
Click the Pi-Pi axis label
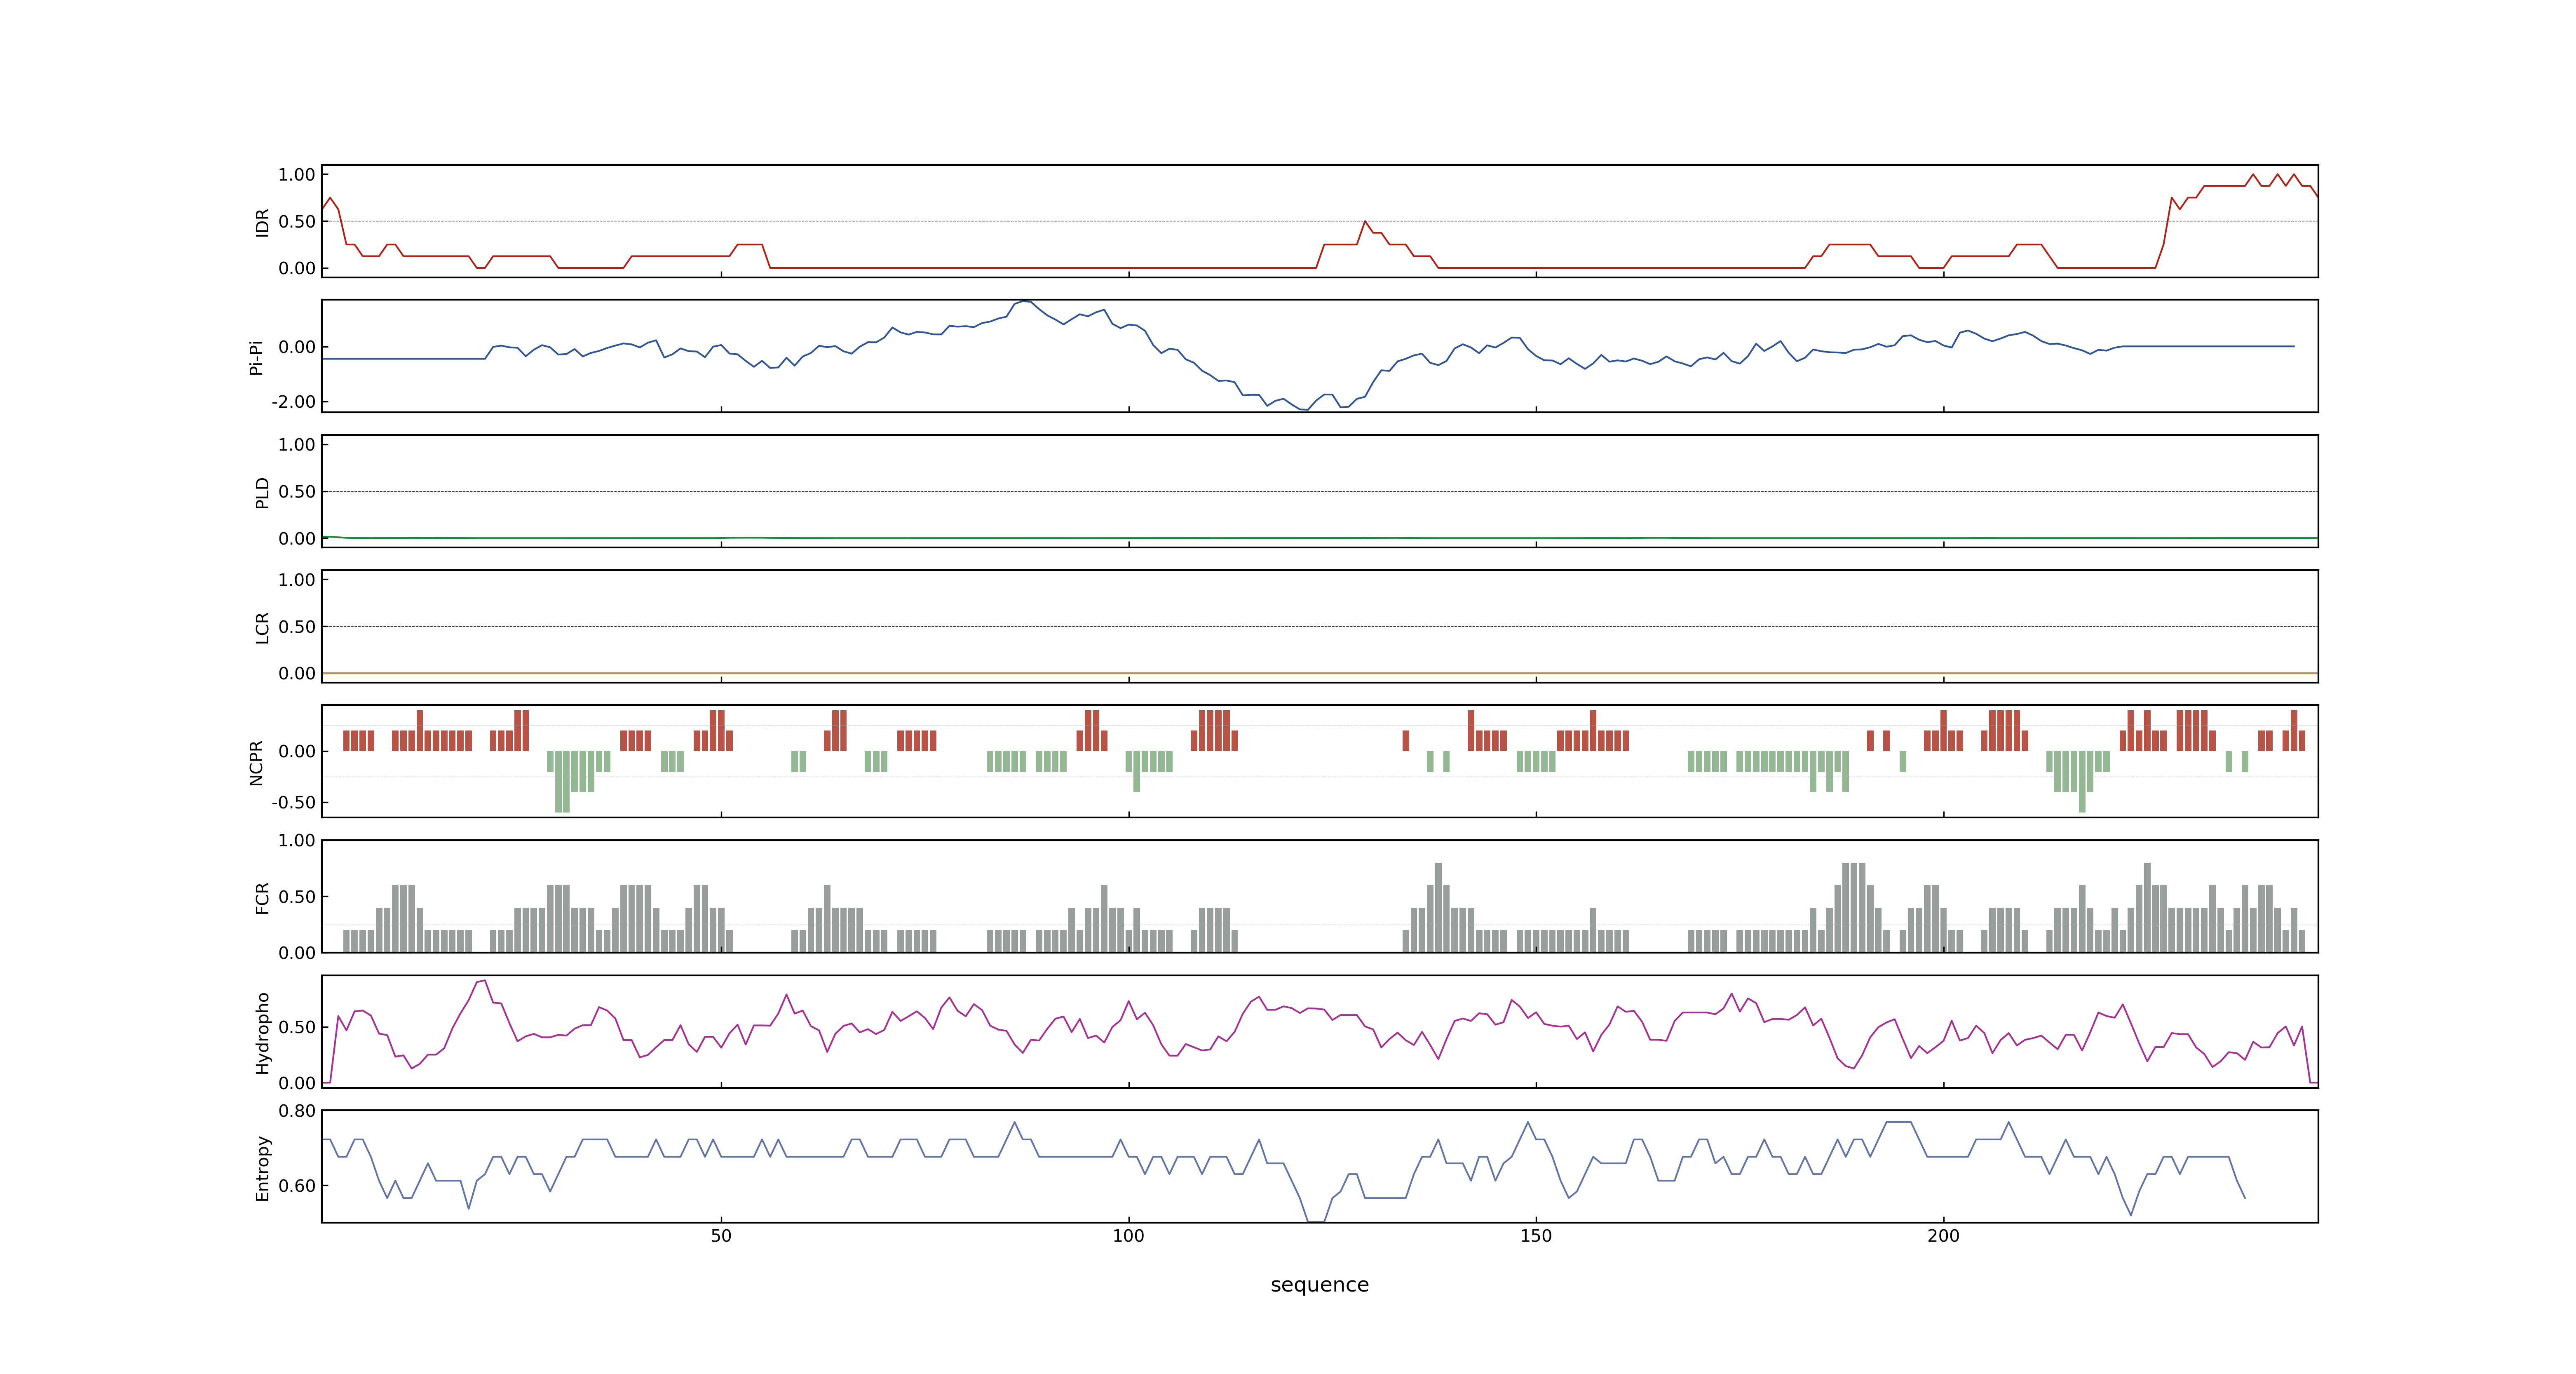[256, 357]
